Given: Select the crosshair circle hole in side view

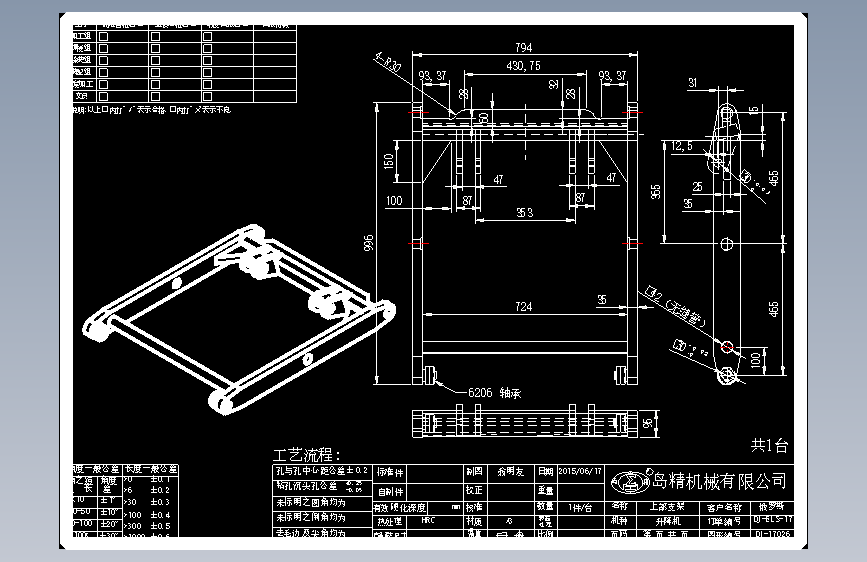Looking at the screenshot, I should [x=727, y=243].
